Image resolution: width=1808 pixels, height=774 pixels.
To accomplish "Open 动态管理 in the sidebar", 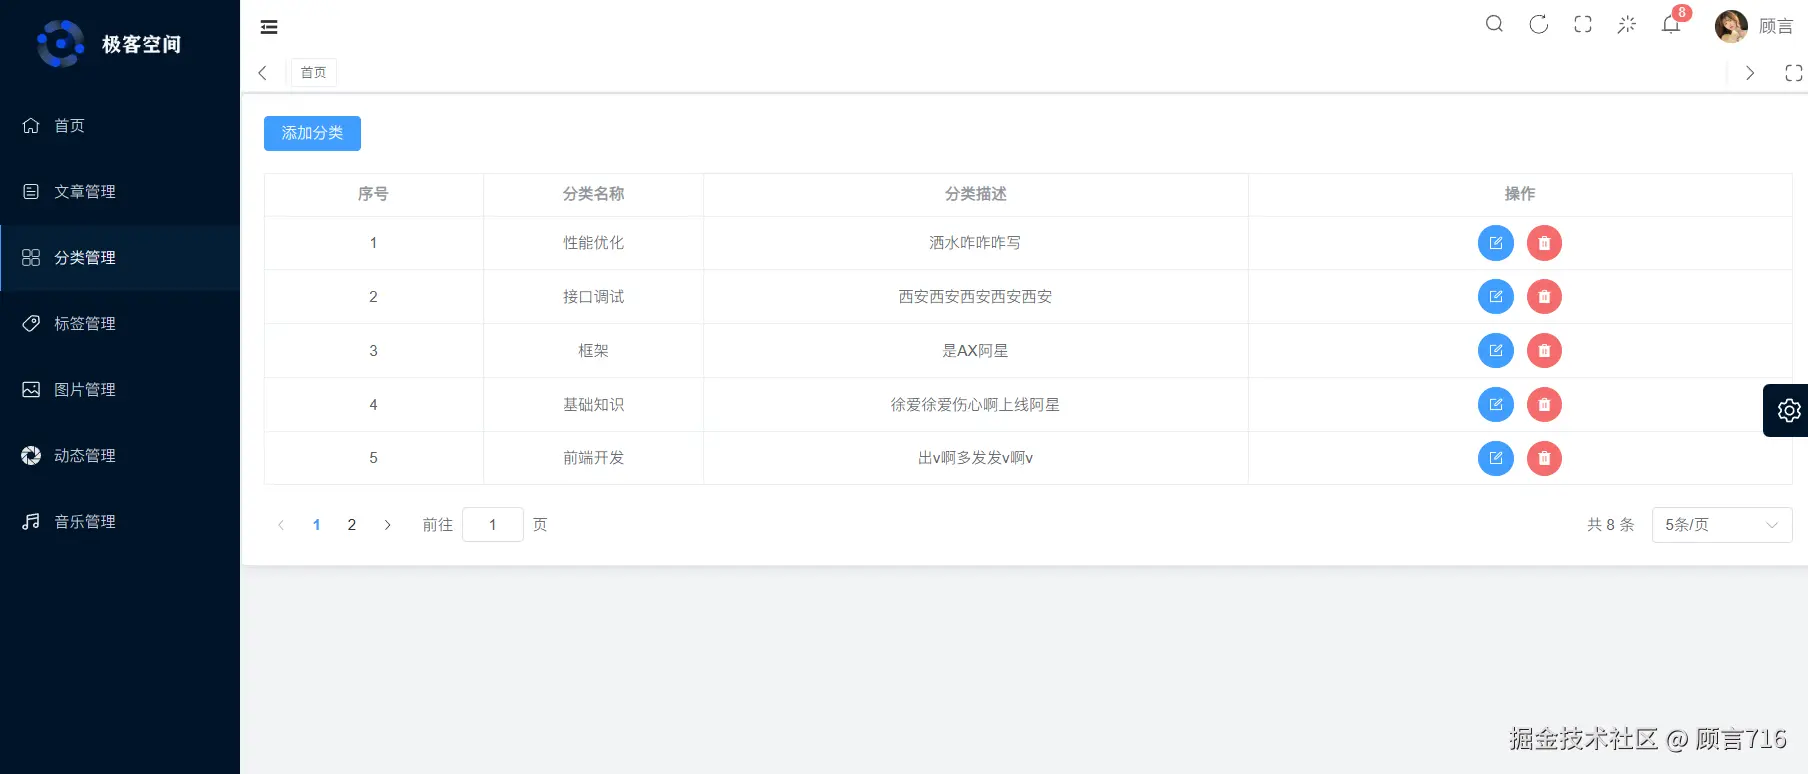I will [x=120, y=456].
